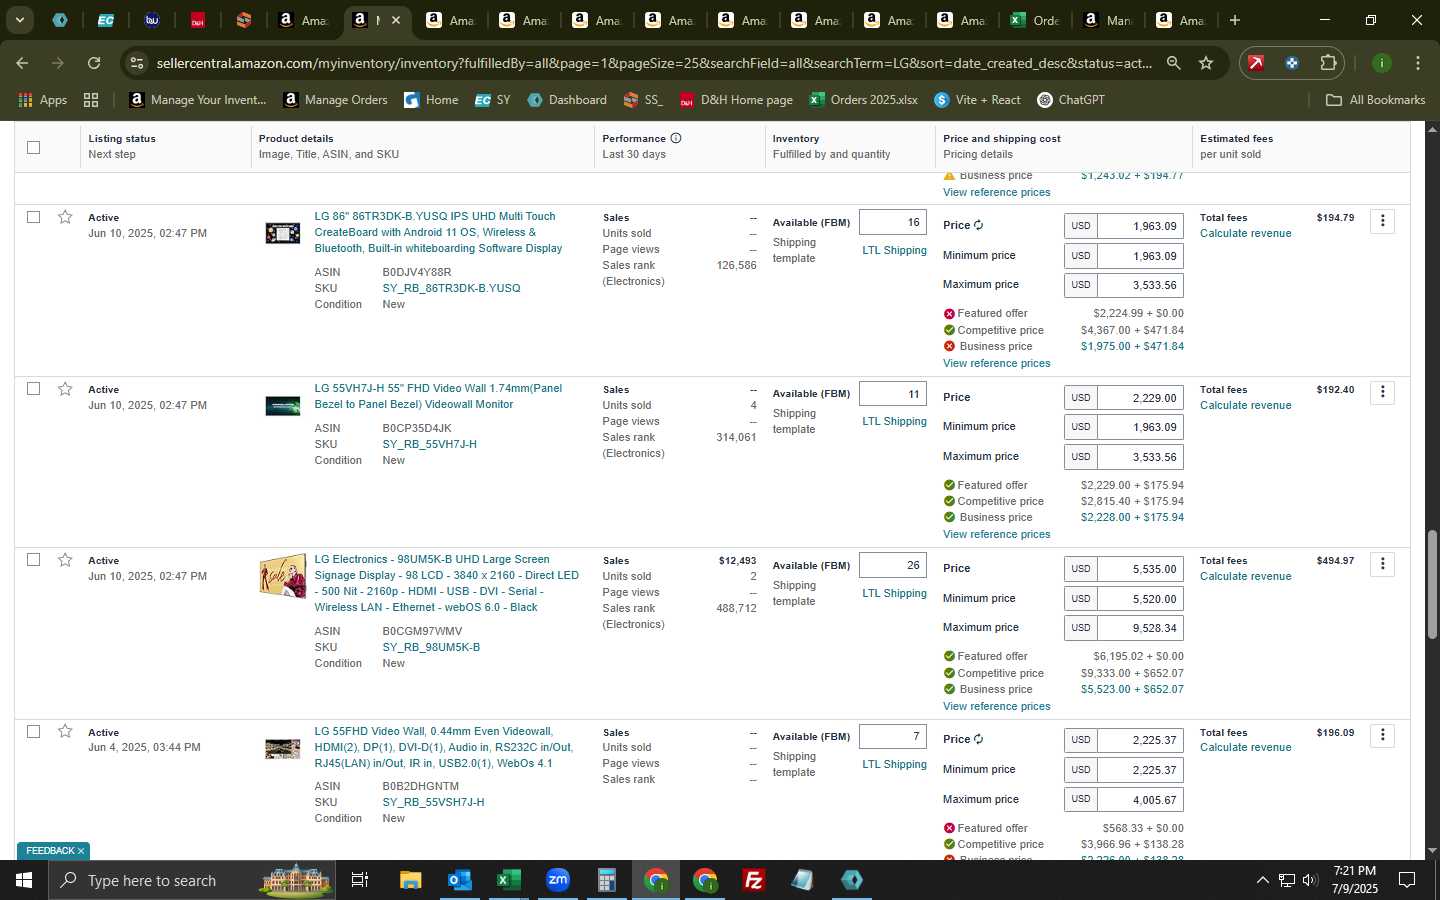Check the LG 86" 86TR3DK listing checkbox
This screenshot has height=900, width=1440.
34,217
